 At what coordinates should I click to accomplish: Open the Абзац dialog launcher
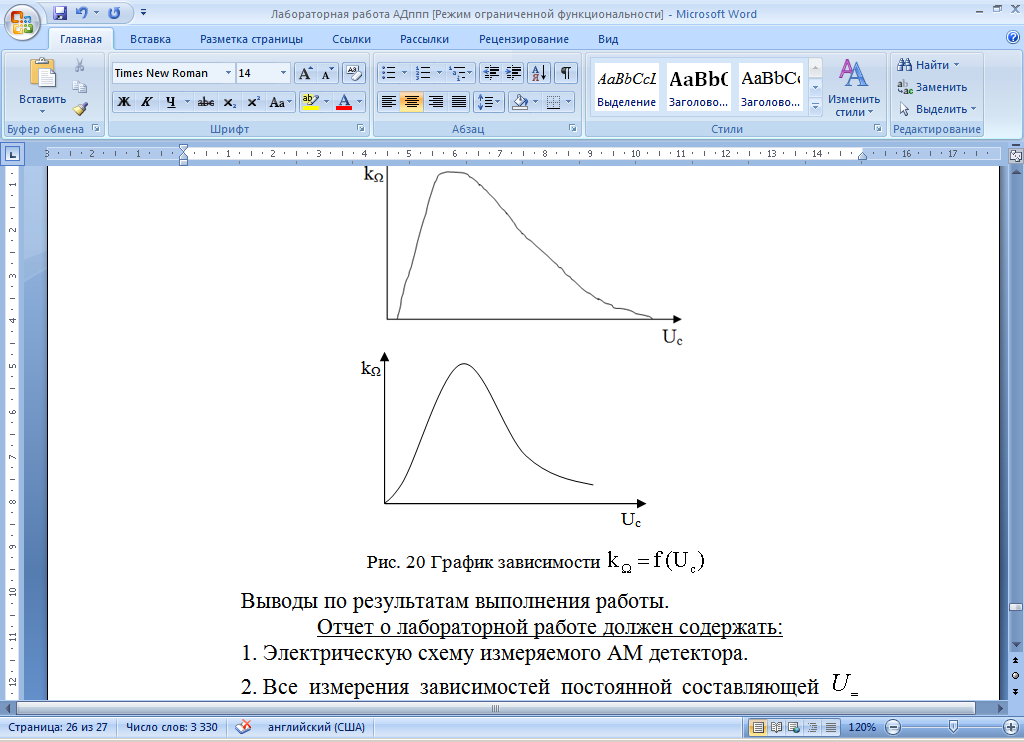pos(573,129)
